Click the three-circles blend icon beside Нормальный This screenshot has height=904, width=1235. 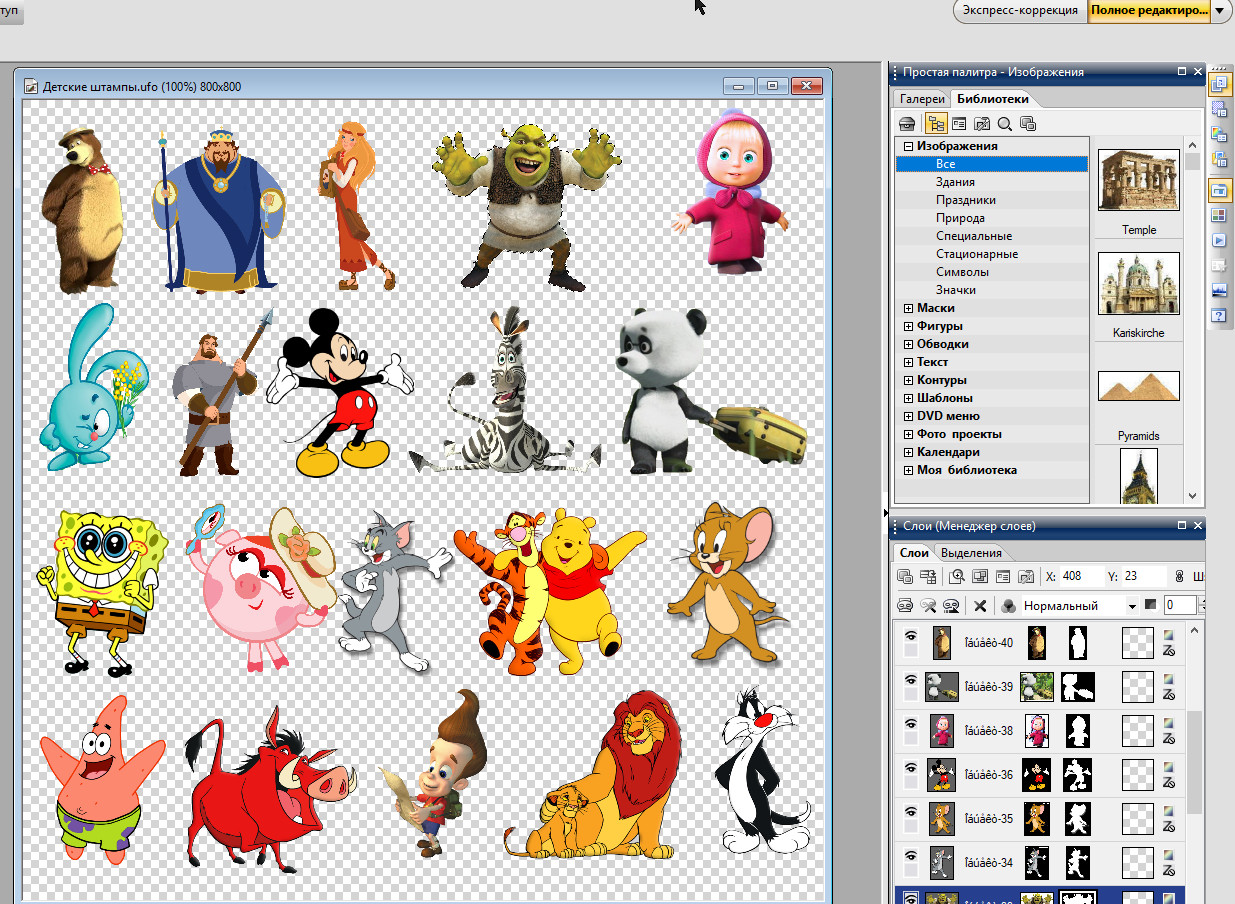click(1008, 605)
